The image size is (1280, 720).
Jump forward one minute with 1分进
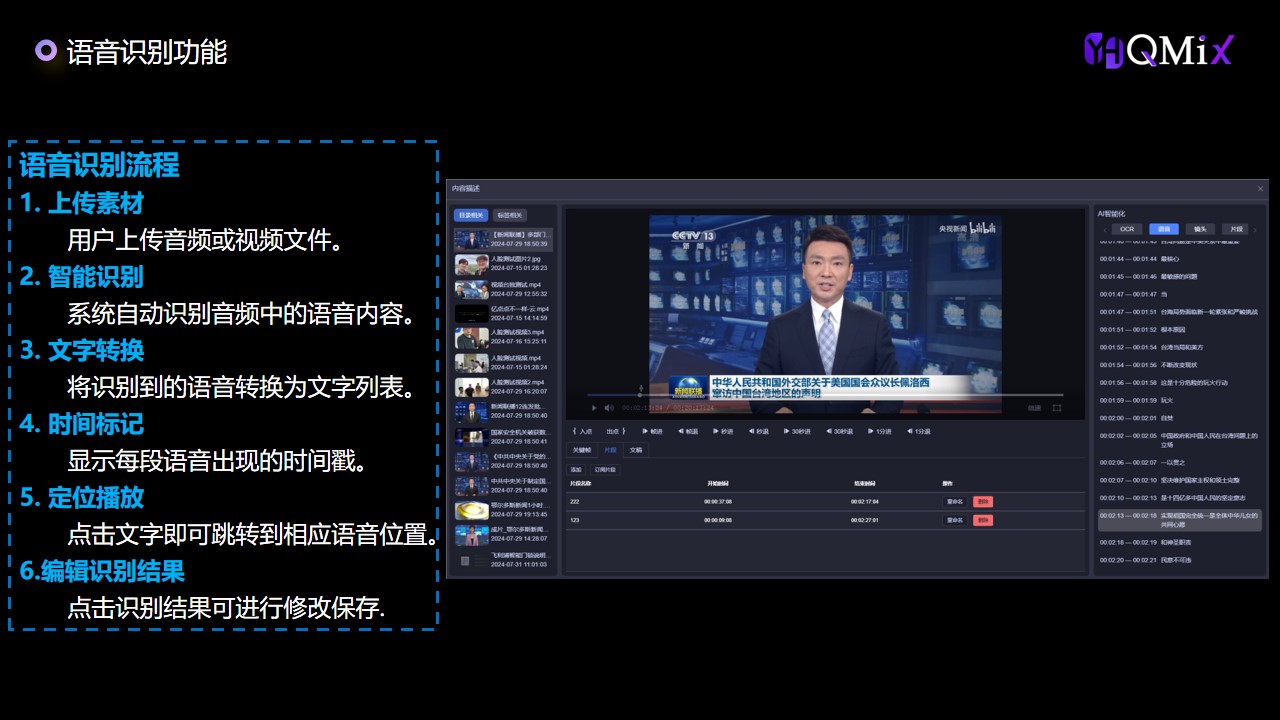click(880, 431)
